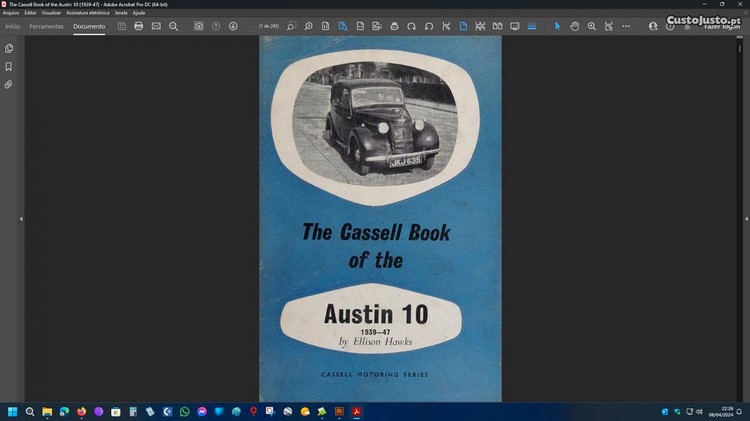Open page thumbnails panel in sidebar
Image resolution: width=750 pixels, height=421 pixels.
9,48
